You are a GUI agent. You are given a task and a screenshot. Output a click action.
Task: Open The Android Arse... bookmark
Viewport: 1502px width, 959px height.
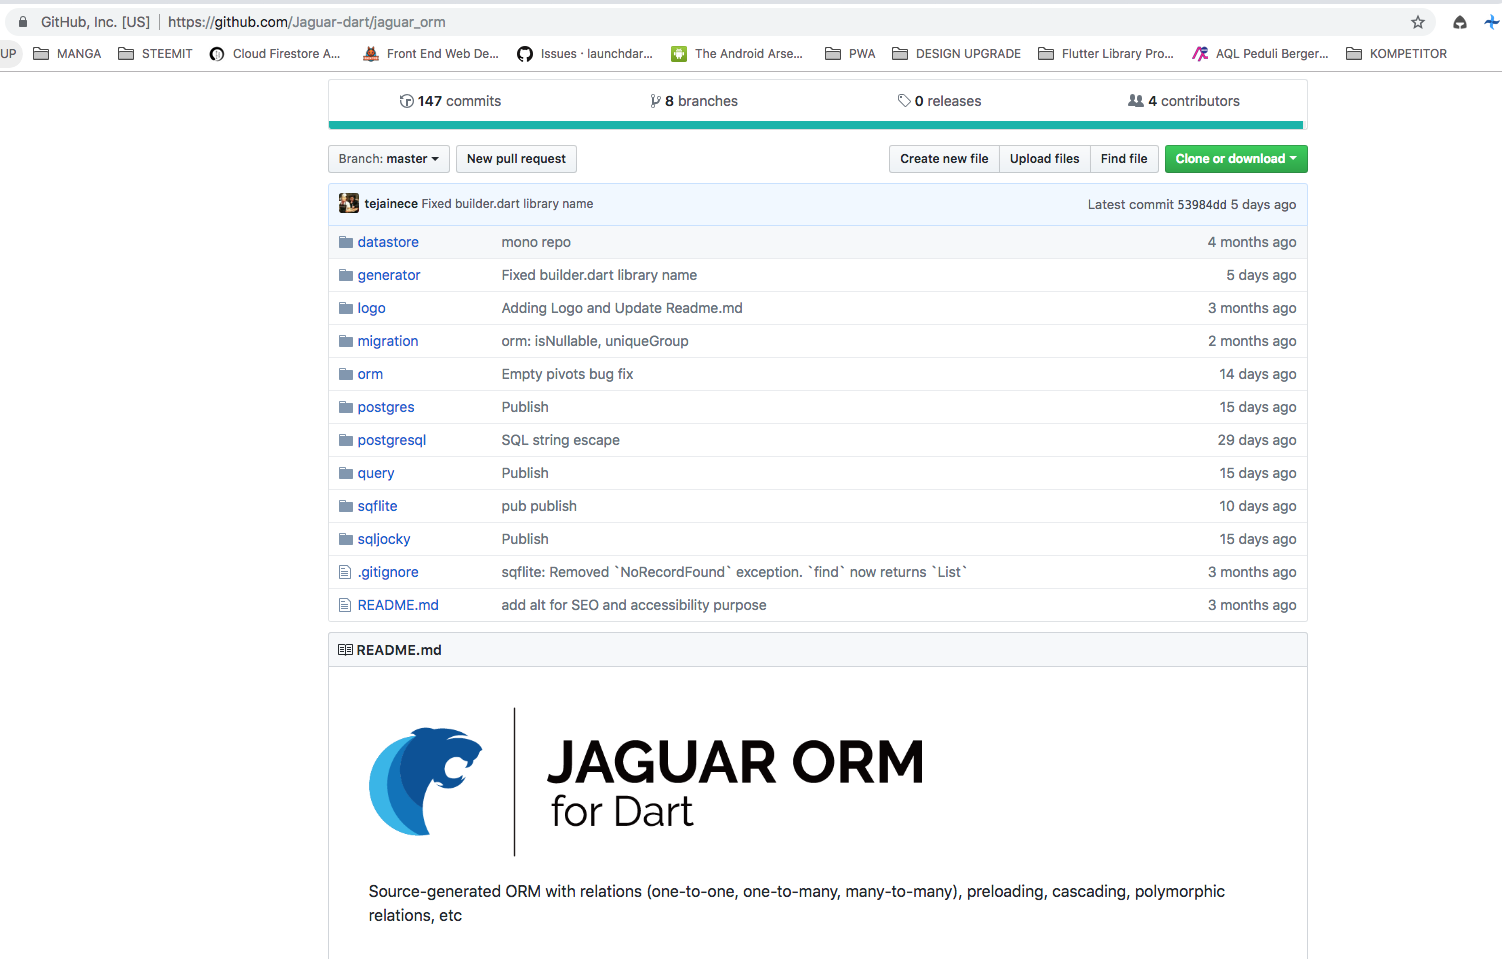[x=737, y=54]
